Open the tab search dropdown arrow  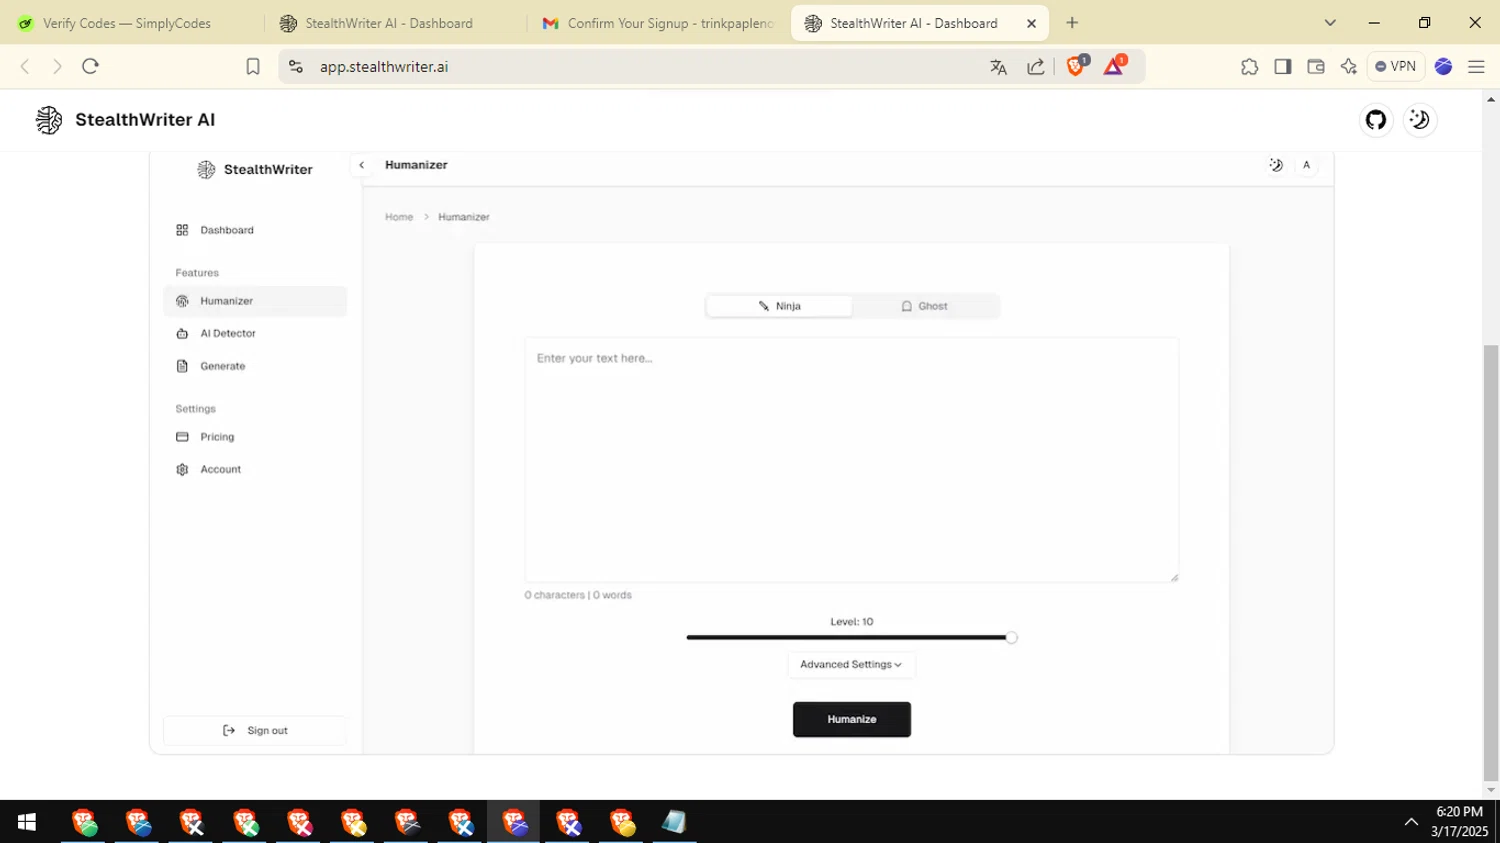point(1330,23)
